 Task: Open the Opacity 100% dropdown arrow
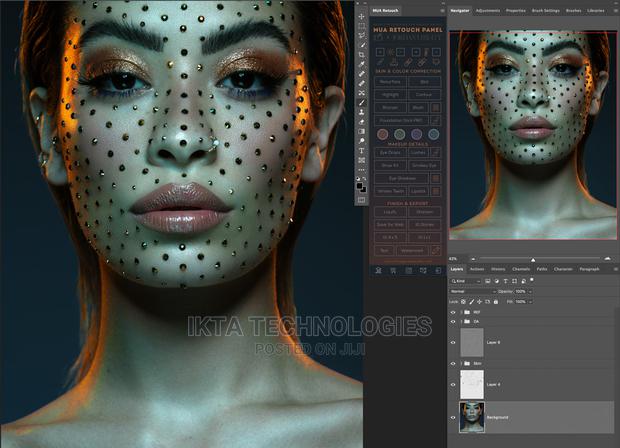coord(530,291)
